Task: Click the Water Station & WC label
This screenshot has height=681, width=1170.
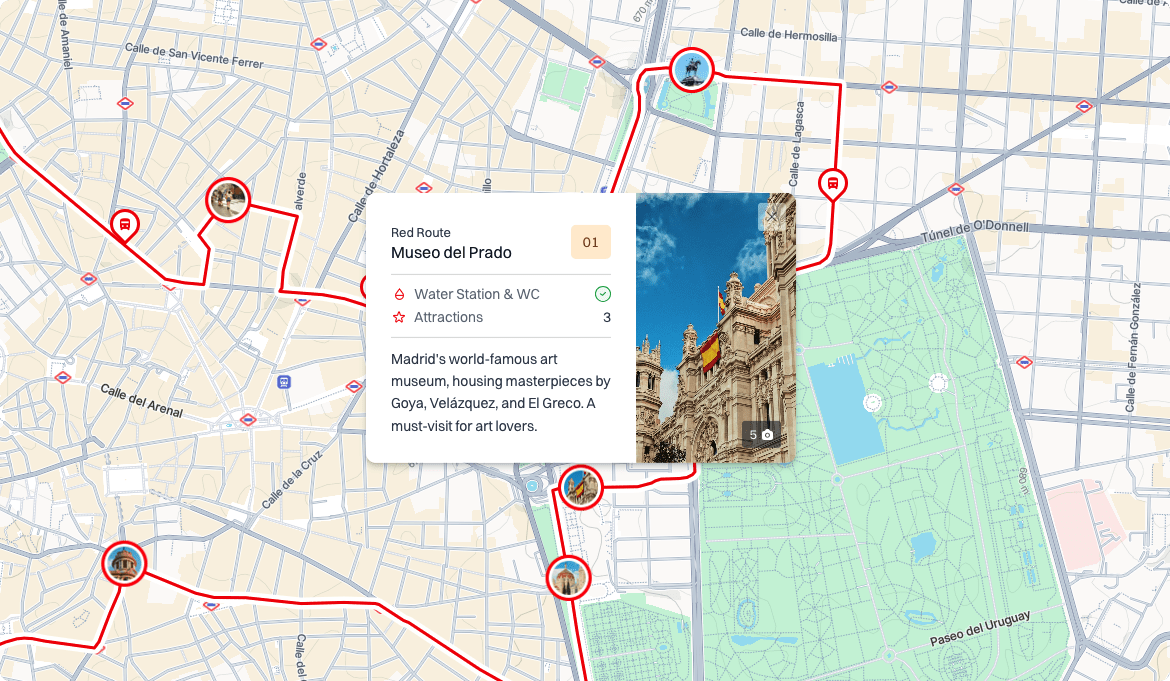Action: tap(477, 294)
